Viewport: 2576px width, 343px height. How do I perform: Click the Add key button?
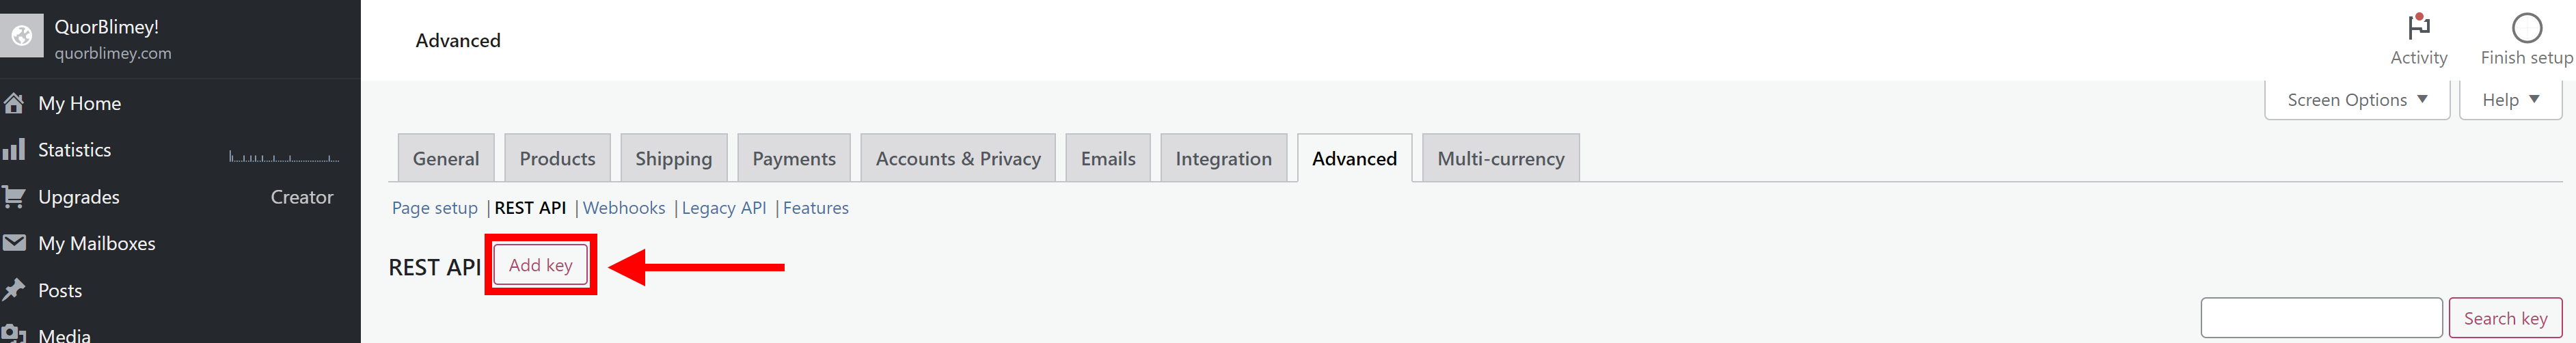(x=540, y=265)
